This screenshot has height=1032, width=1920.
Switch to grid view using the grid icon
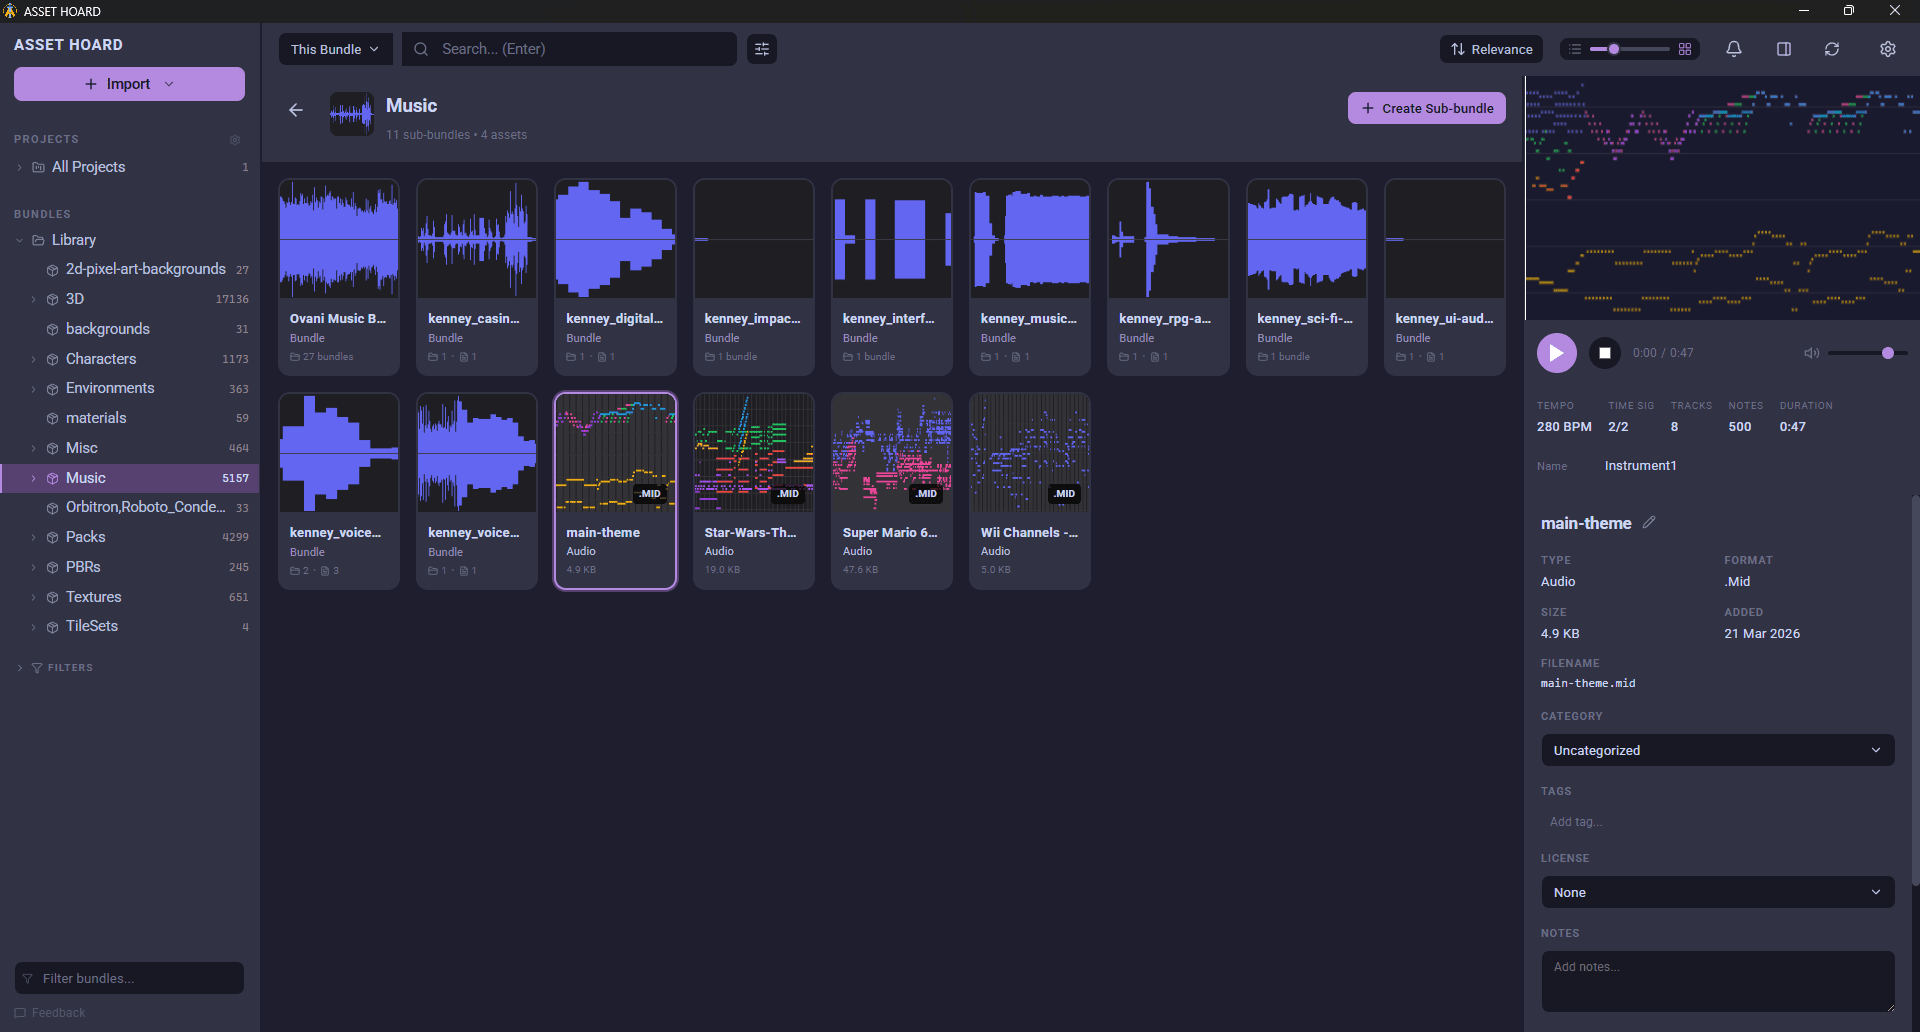coord(1686,48)
